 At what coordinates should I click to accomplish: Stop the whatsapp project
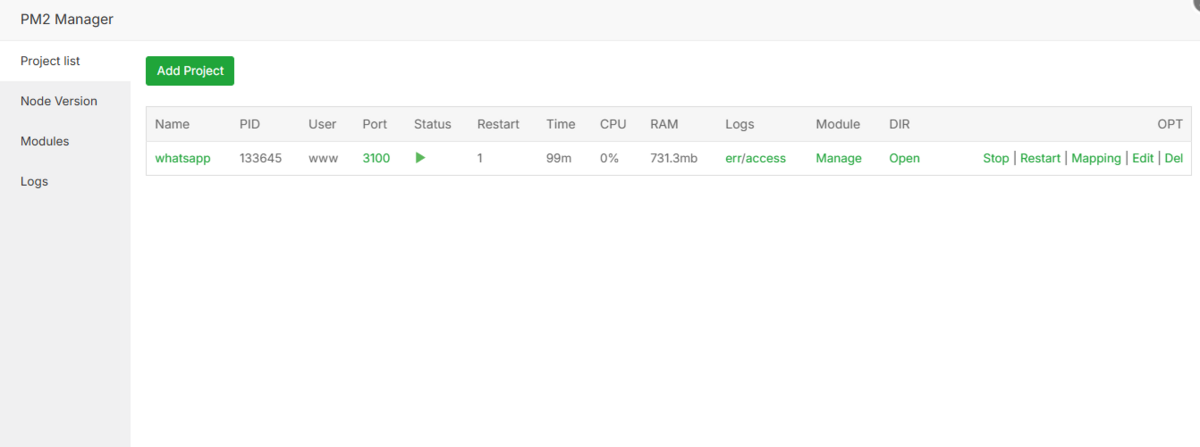click(996, 158)
